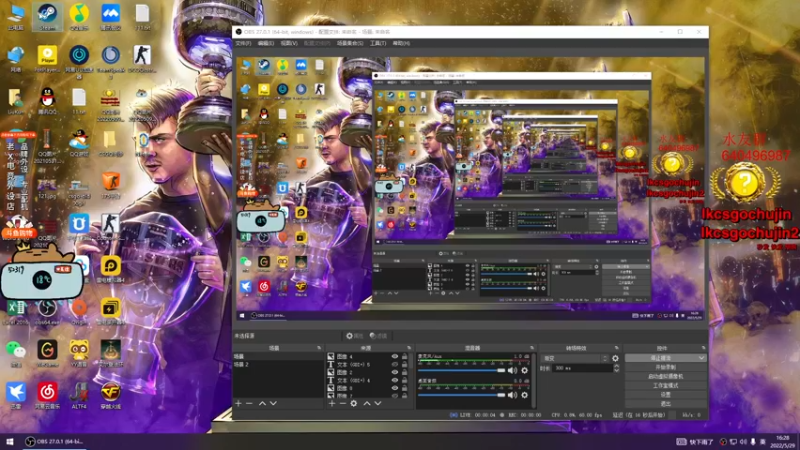
Task: Open Desktop Audio settings gear
Action: 524,395
